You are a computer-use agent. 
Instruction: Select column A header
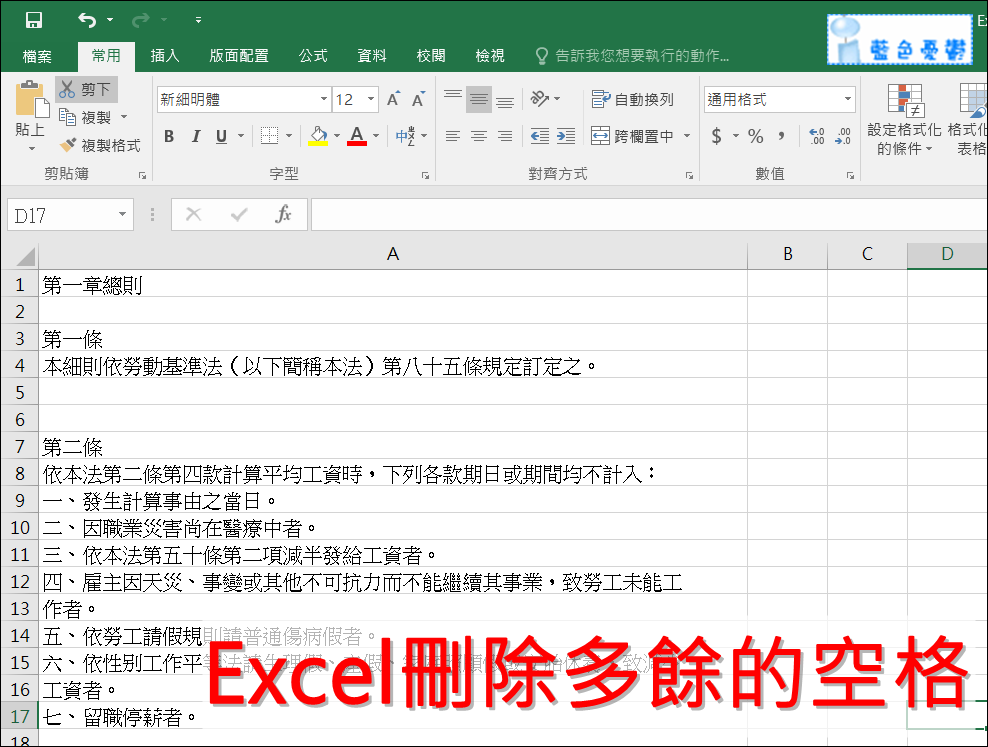click(x=393, y=254)
